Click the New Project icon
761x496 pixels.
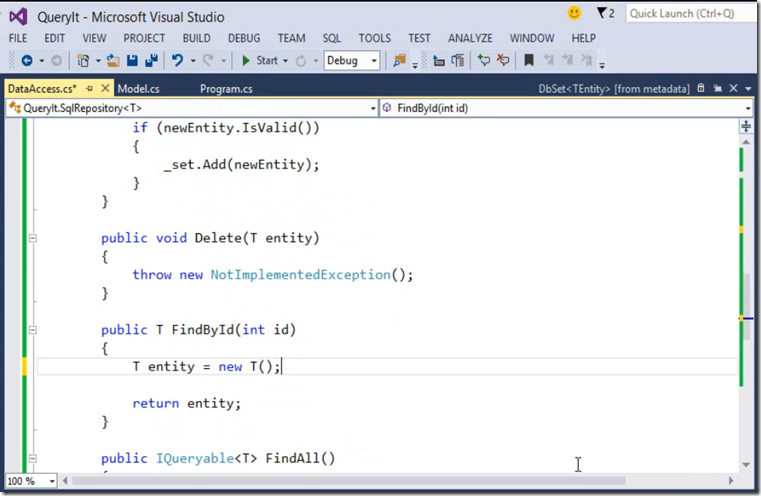point(83,61)
